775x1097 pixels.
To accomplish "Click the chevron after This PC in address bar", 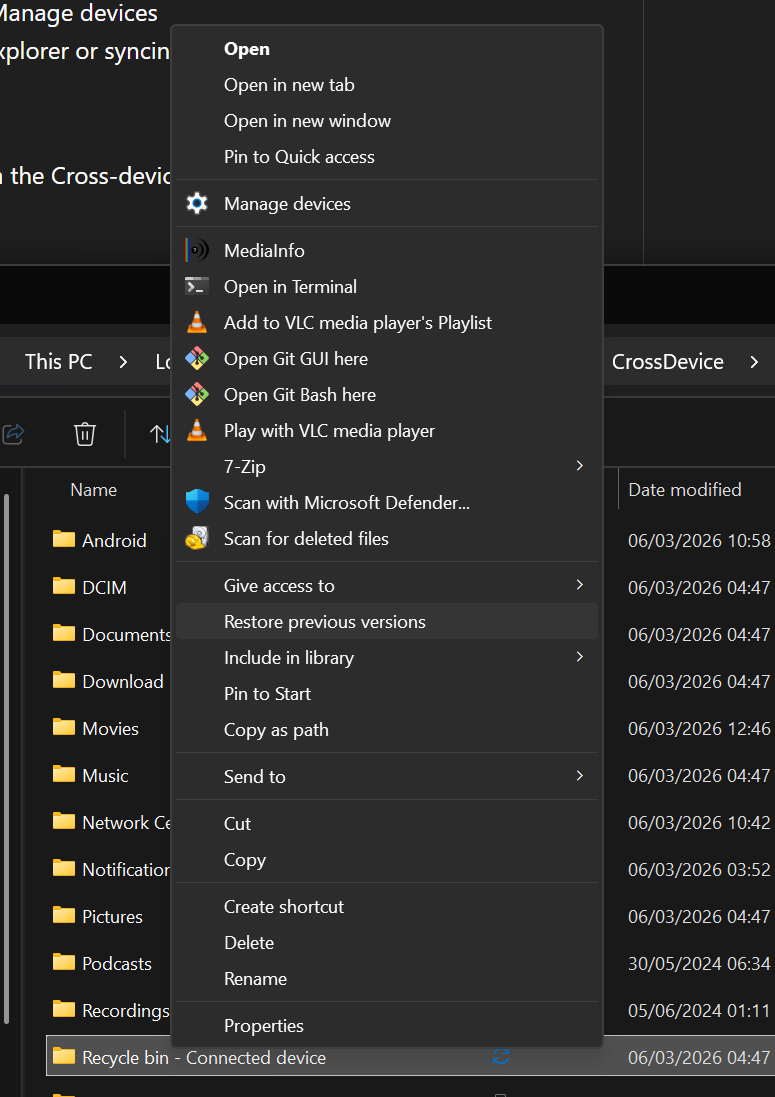I will (123, 362).
